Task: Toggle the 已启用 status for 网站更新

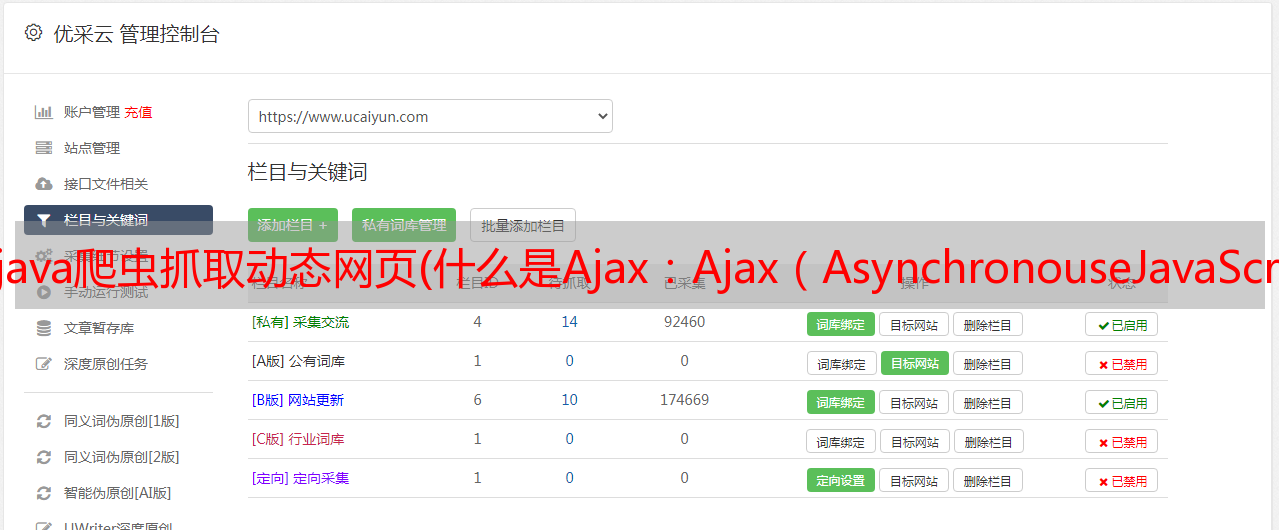Action: point(1121,402)
